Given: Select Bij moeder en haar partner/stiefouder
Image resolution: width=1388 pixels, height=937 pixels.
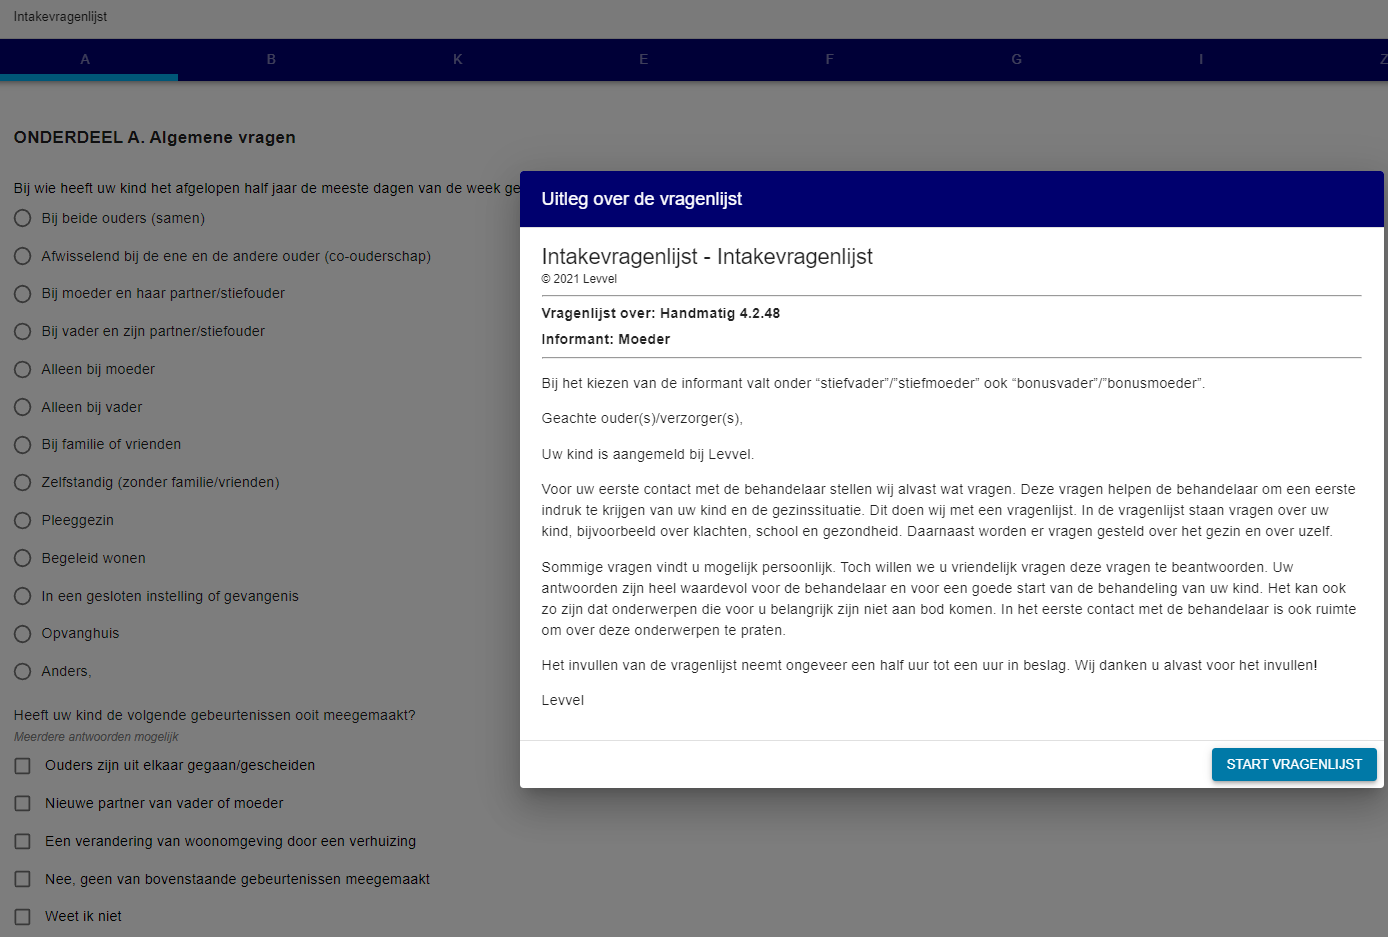Looking at the screenshot, I should coord(22,294).
